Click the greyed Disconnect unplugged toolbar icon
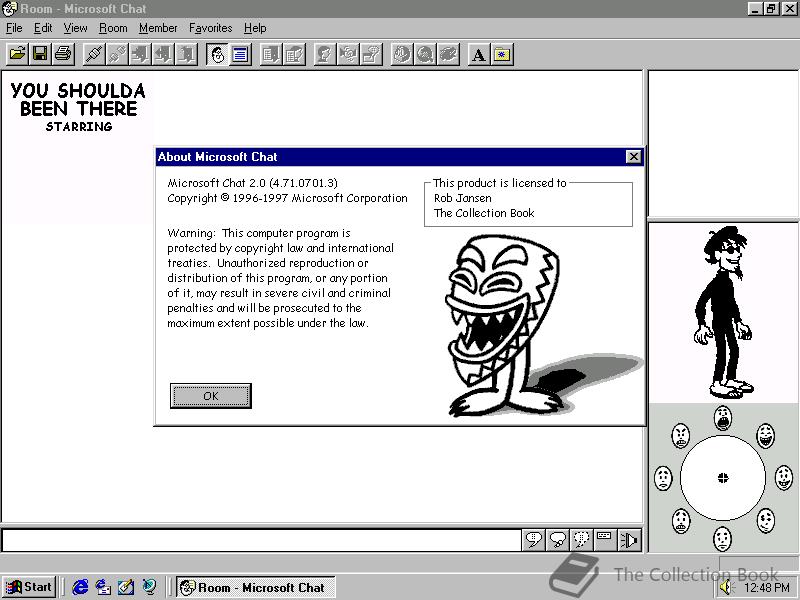This screenshot has height=600, width=800. [x=117, y=54]
